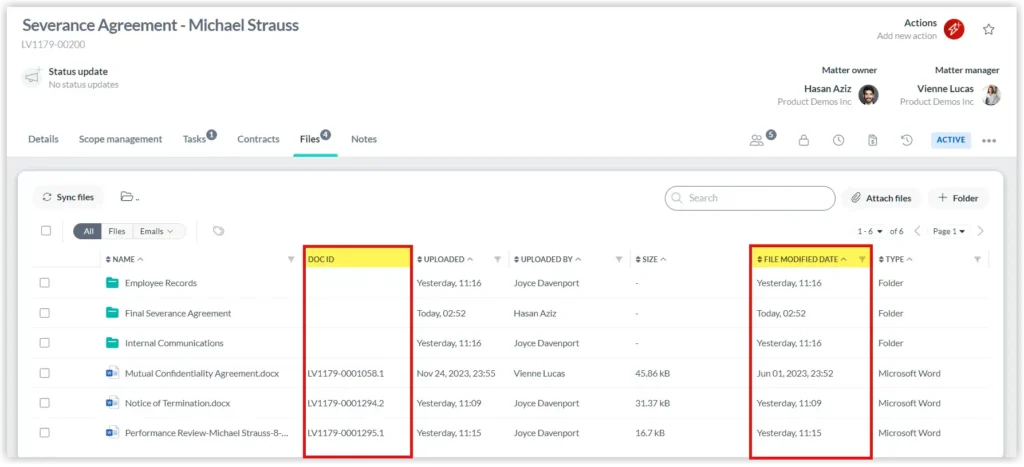The image size is (1024, 467).
Task: Check the box for Notice of Termination.docx
Action: [x=45, y=403]
